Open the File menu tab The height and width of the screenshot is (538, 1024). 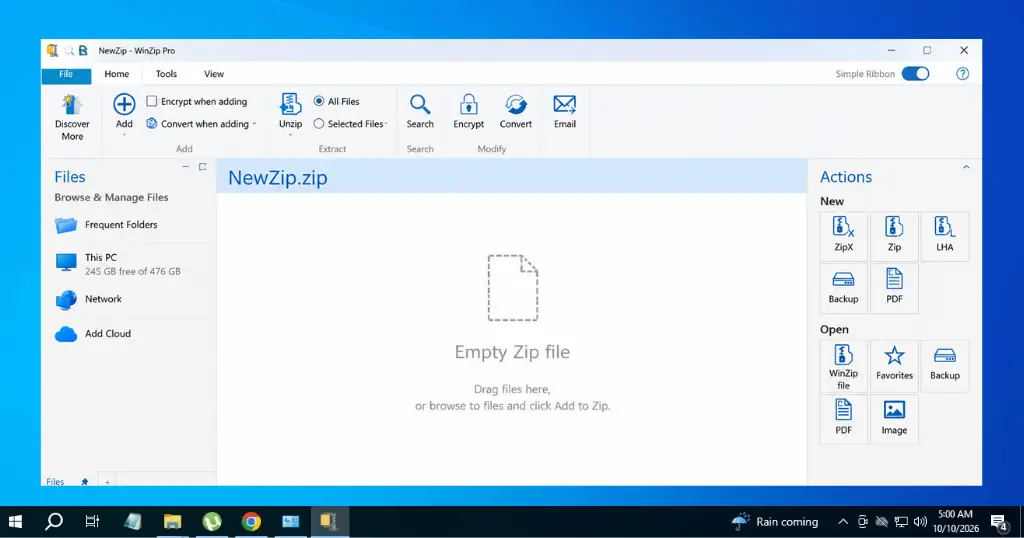click(x=66, y=74)
